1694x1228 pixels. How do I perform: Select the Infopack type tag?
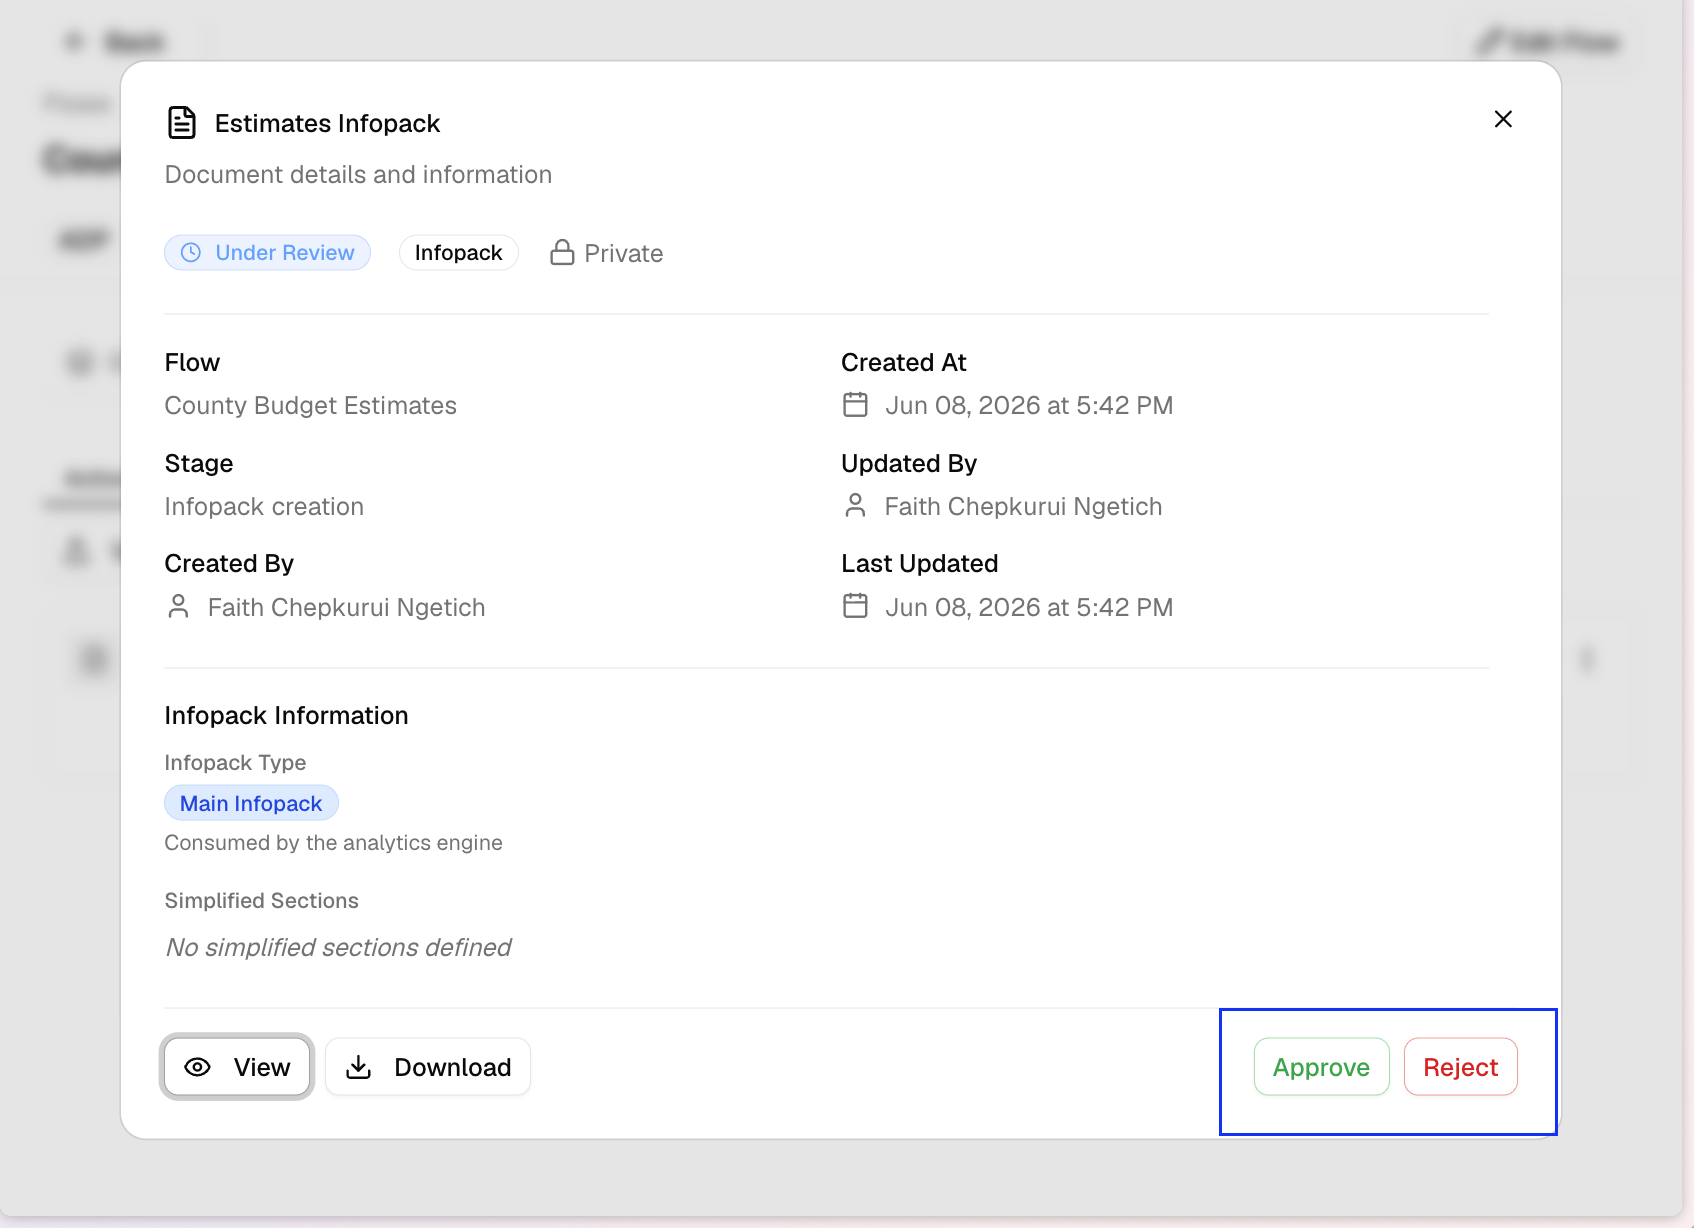click(458, 253)
